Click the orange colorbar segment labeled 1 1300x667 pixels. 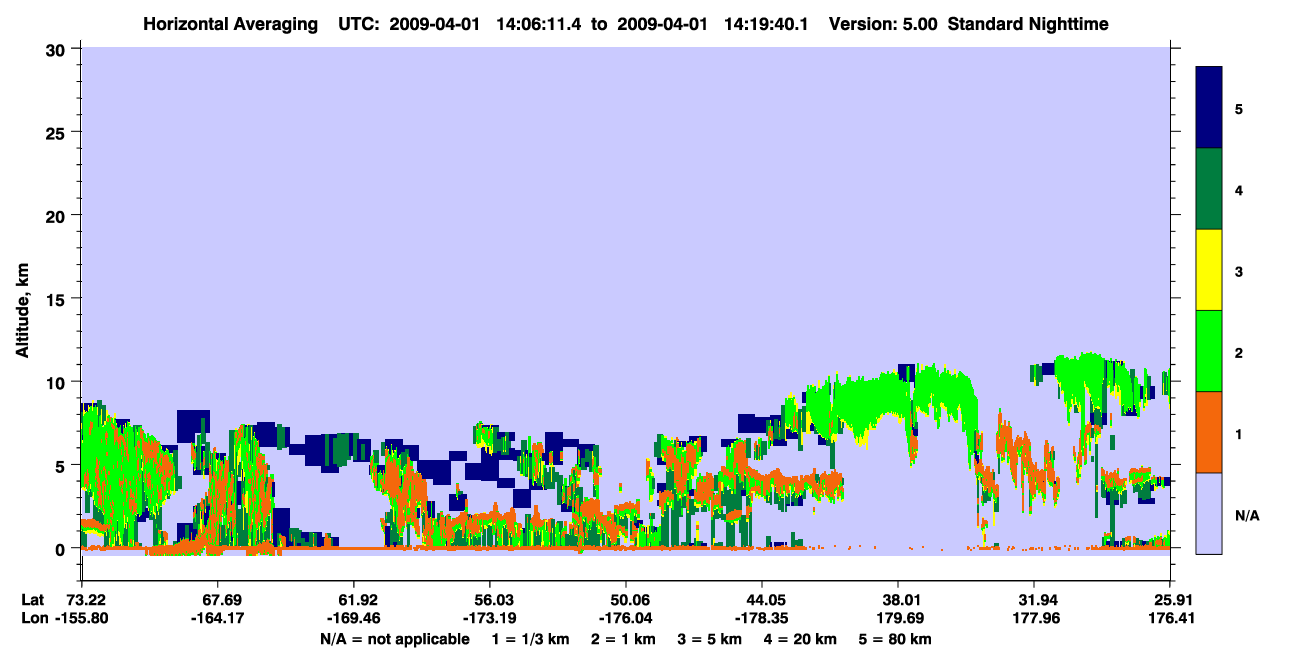[x=1209, y=432]
